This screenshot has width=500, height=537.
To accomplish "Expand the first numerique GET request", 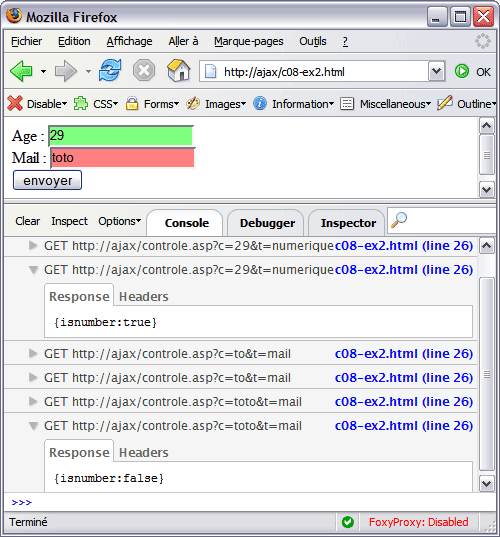I will click(x=33, y=246).
